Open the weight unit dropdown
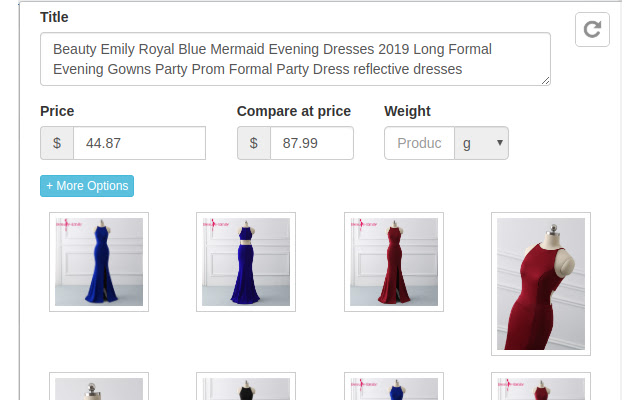The image size is (640, 400). click(481, 143)
